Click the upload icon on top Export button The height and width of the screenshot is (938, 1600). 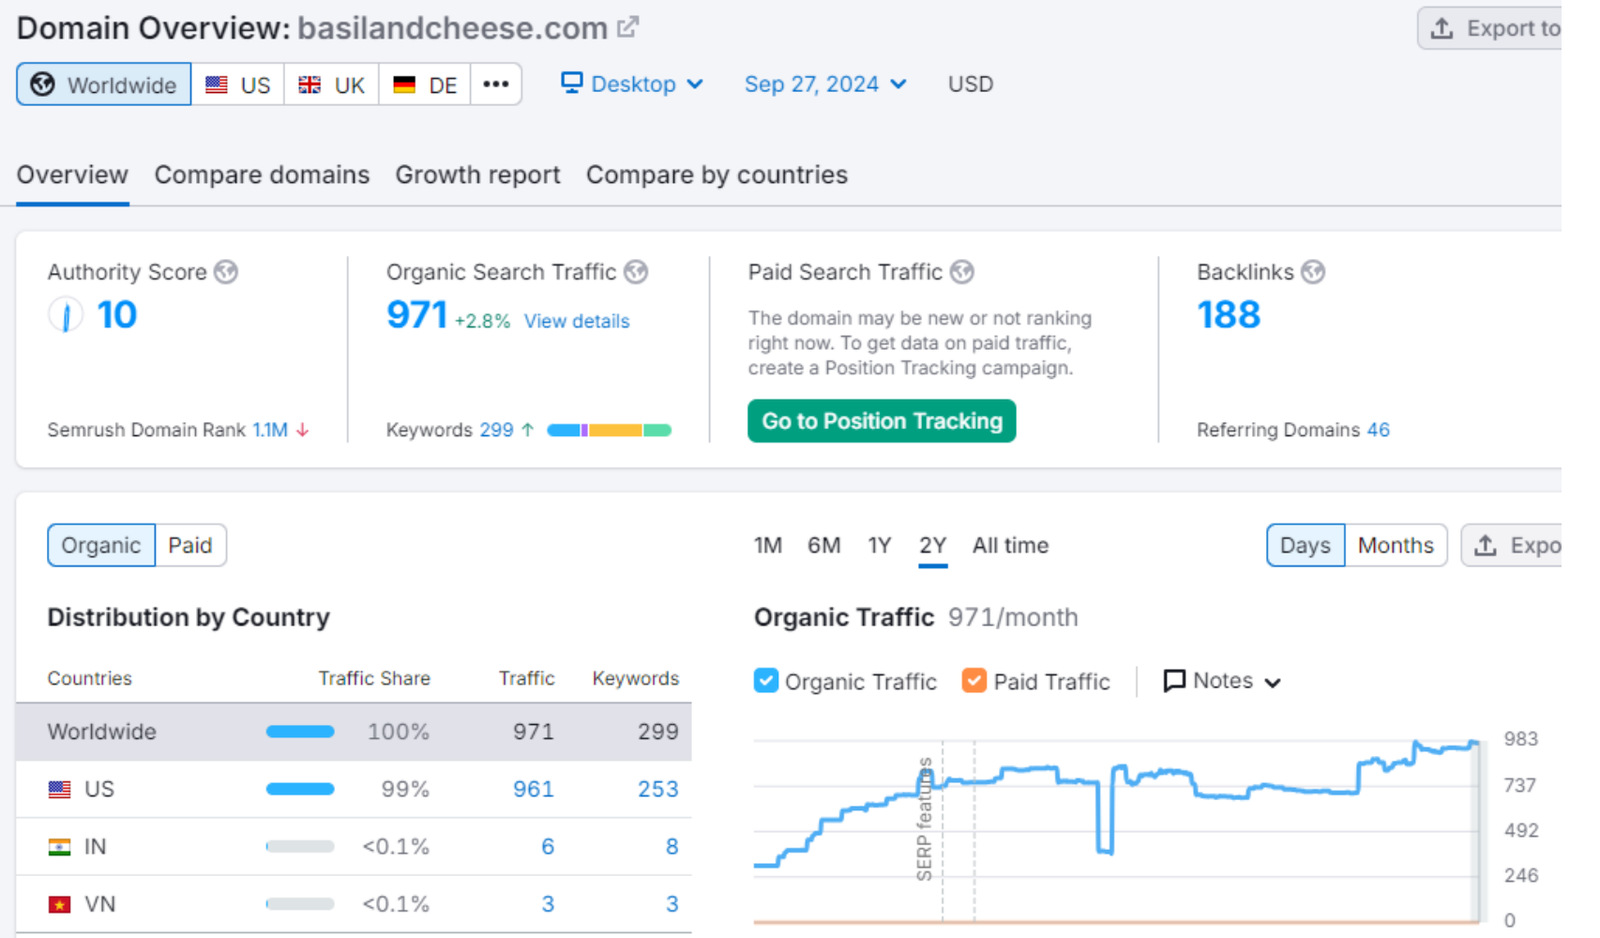tap(1442, 28)
